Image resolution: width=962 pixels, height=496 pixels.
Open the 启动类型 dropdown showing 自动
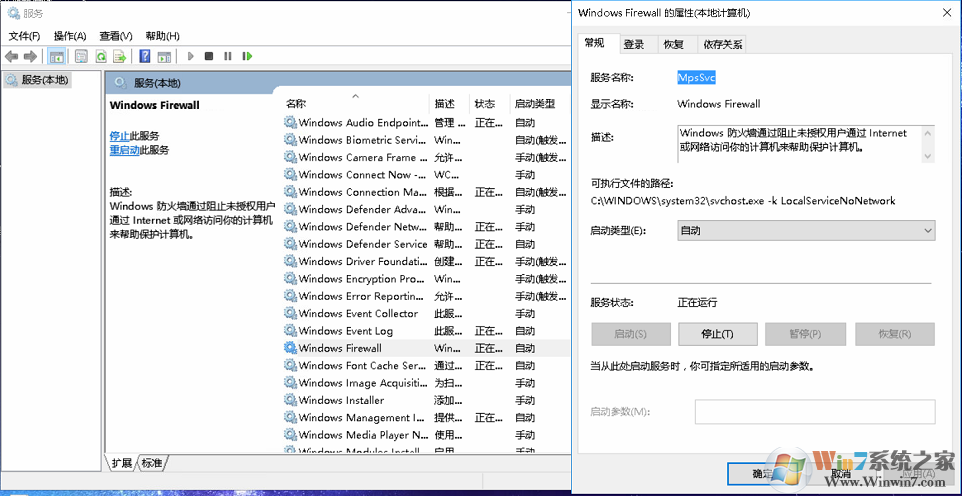pos(806,231)
